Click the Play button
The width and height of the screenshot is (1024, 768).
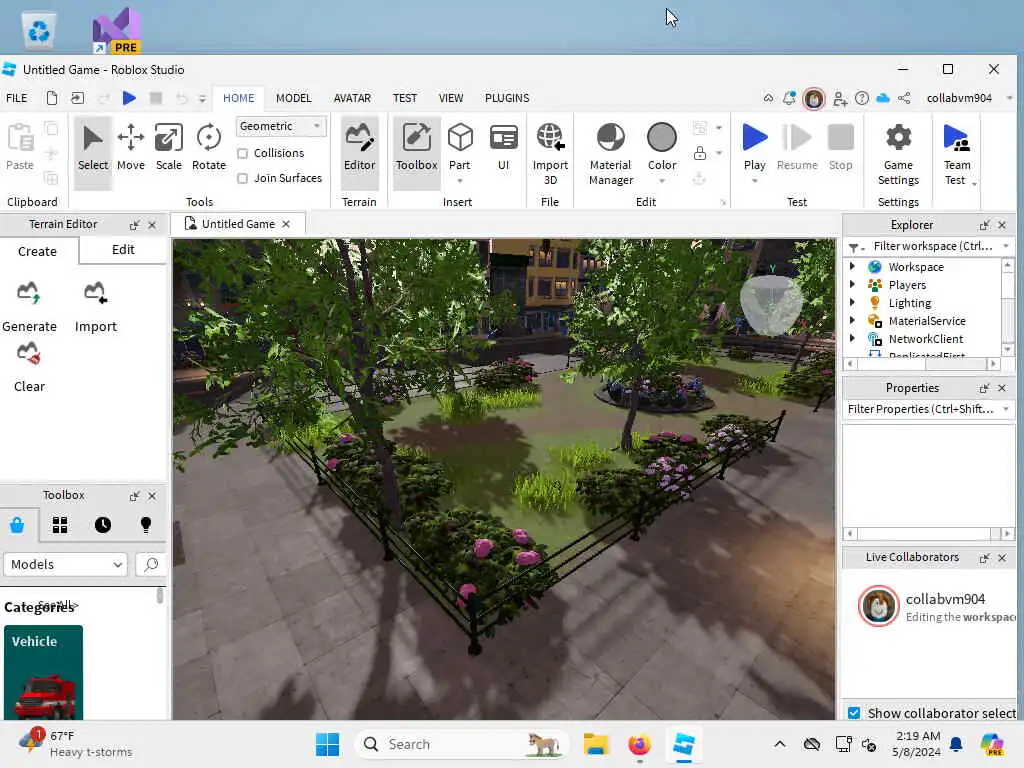(x=754, y=147)
